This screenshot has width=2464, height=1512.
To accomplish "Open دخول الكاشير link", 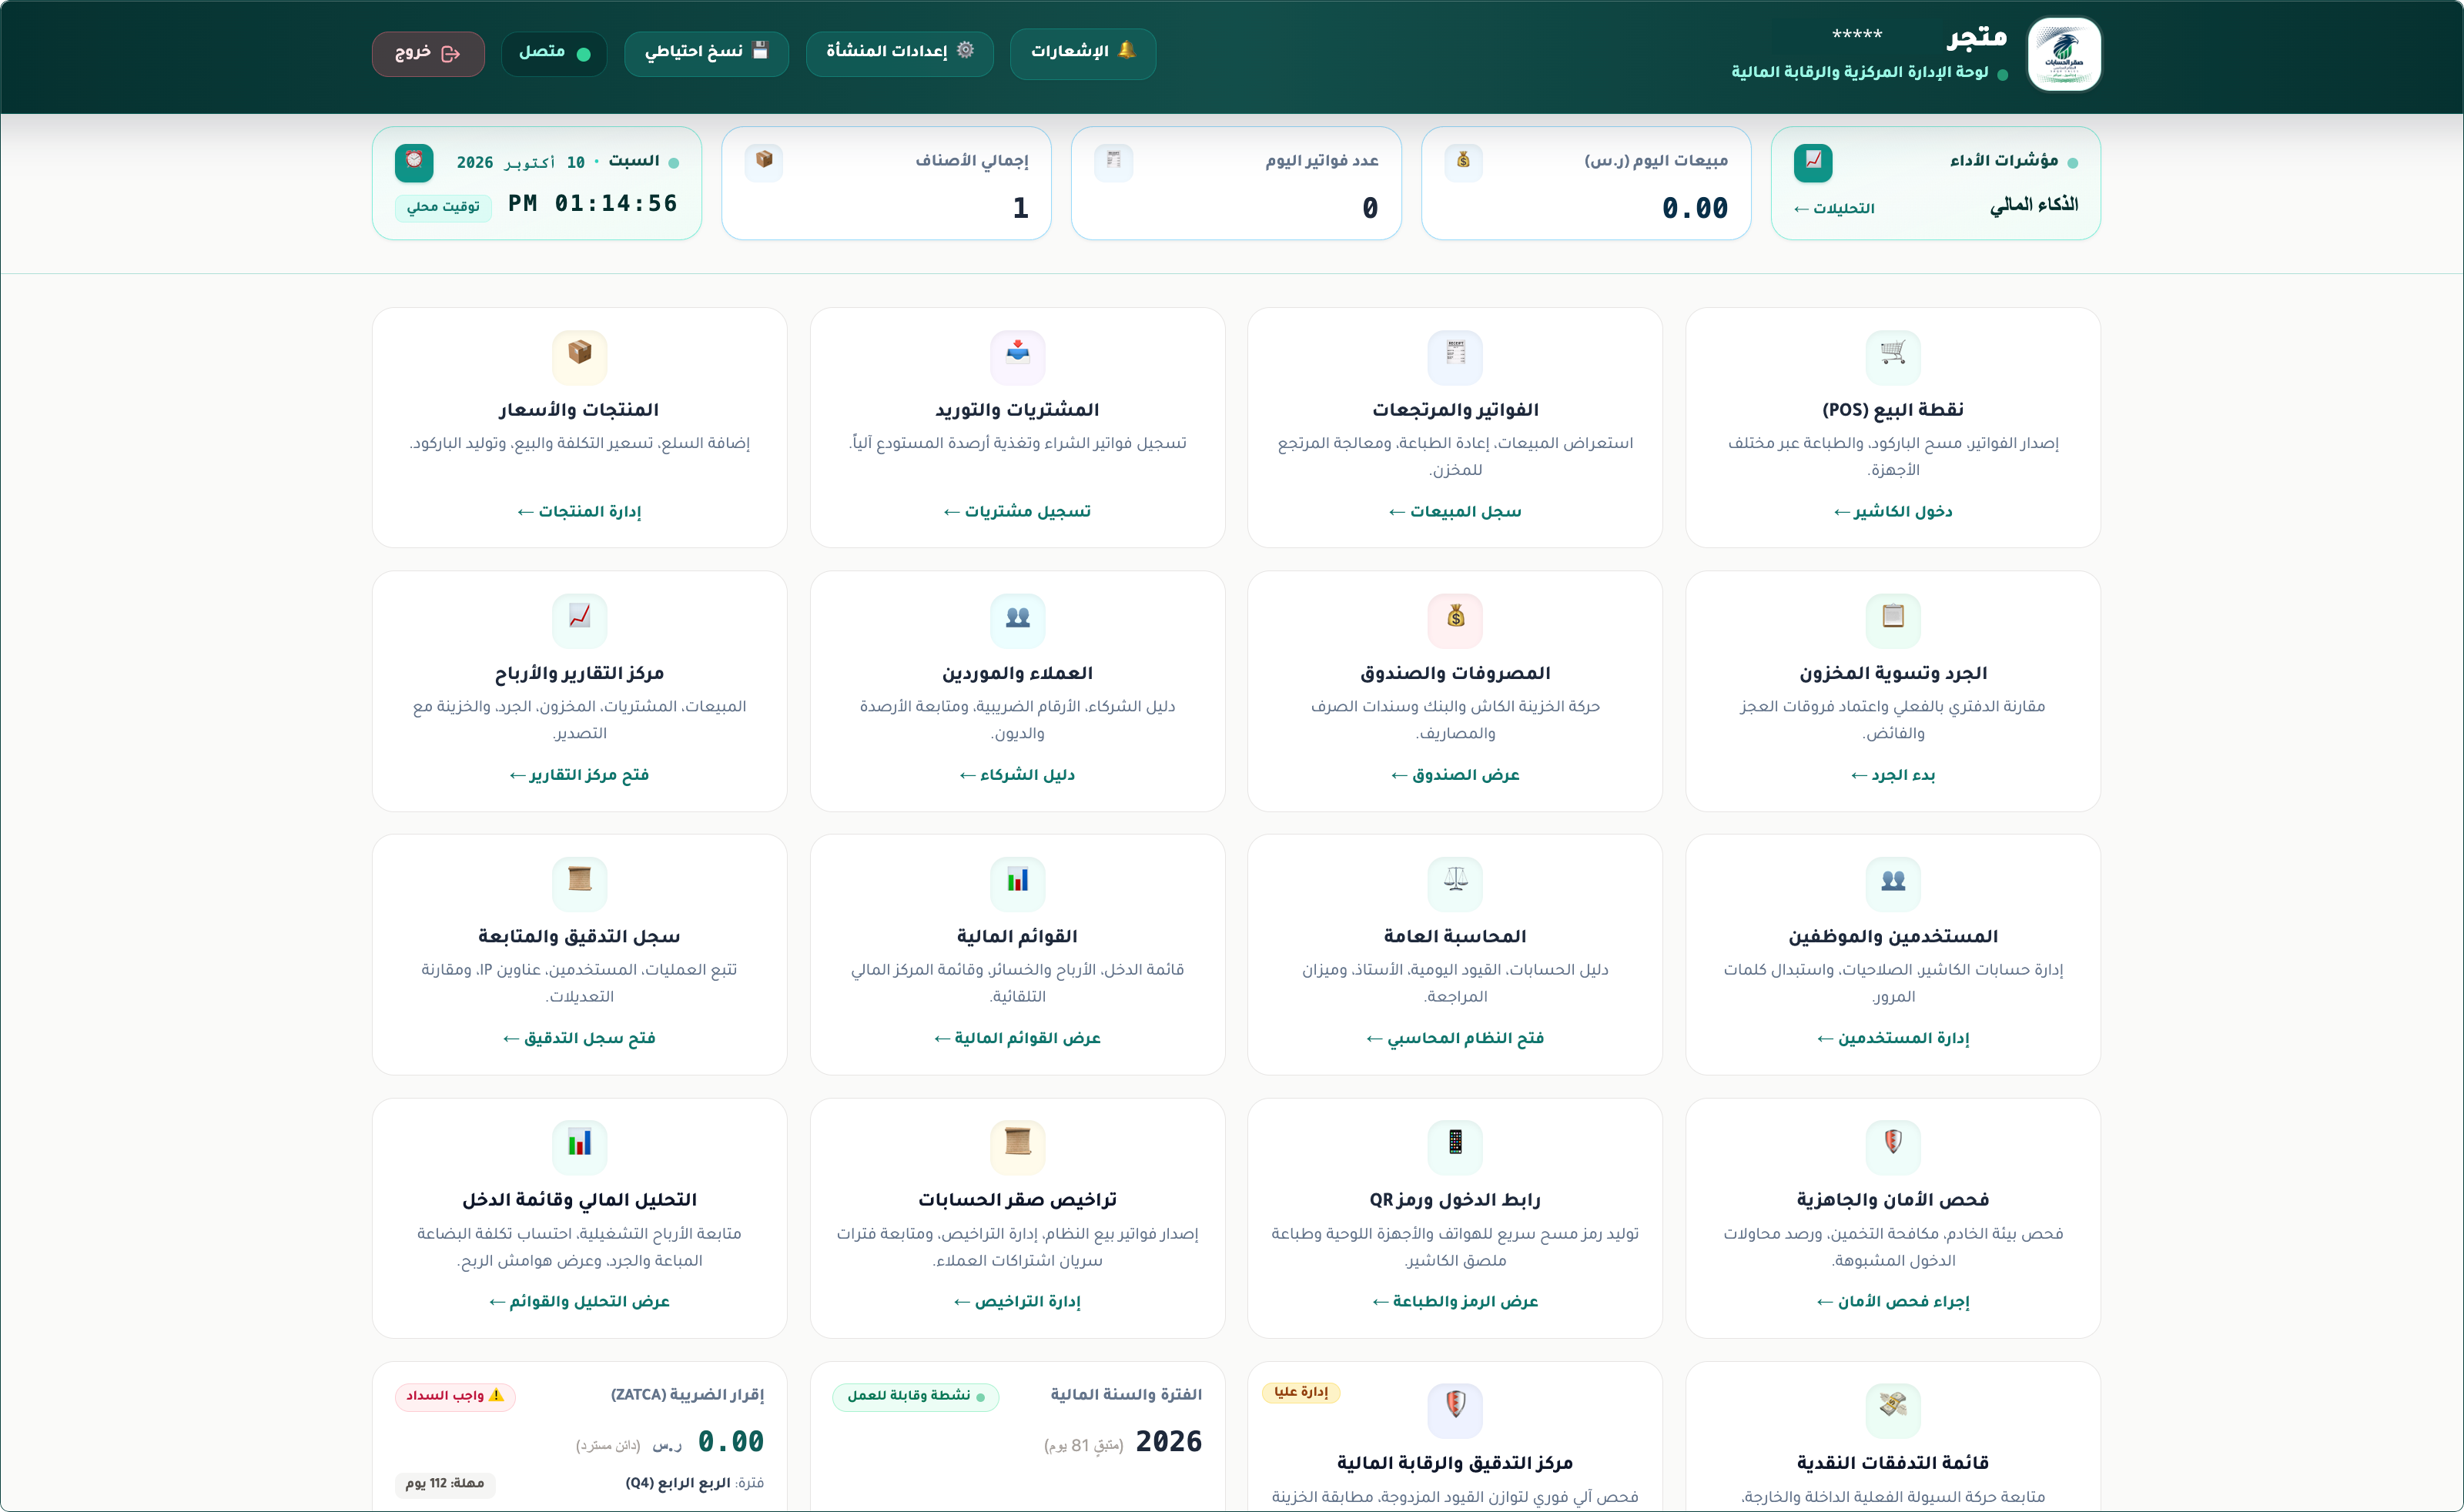I will [1893, 512].
